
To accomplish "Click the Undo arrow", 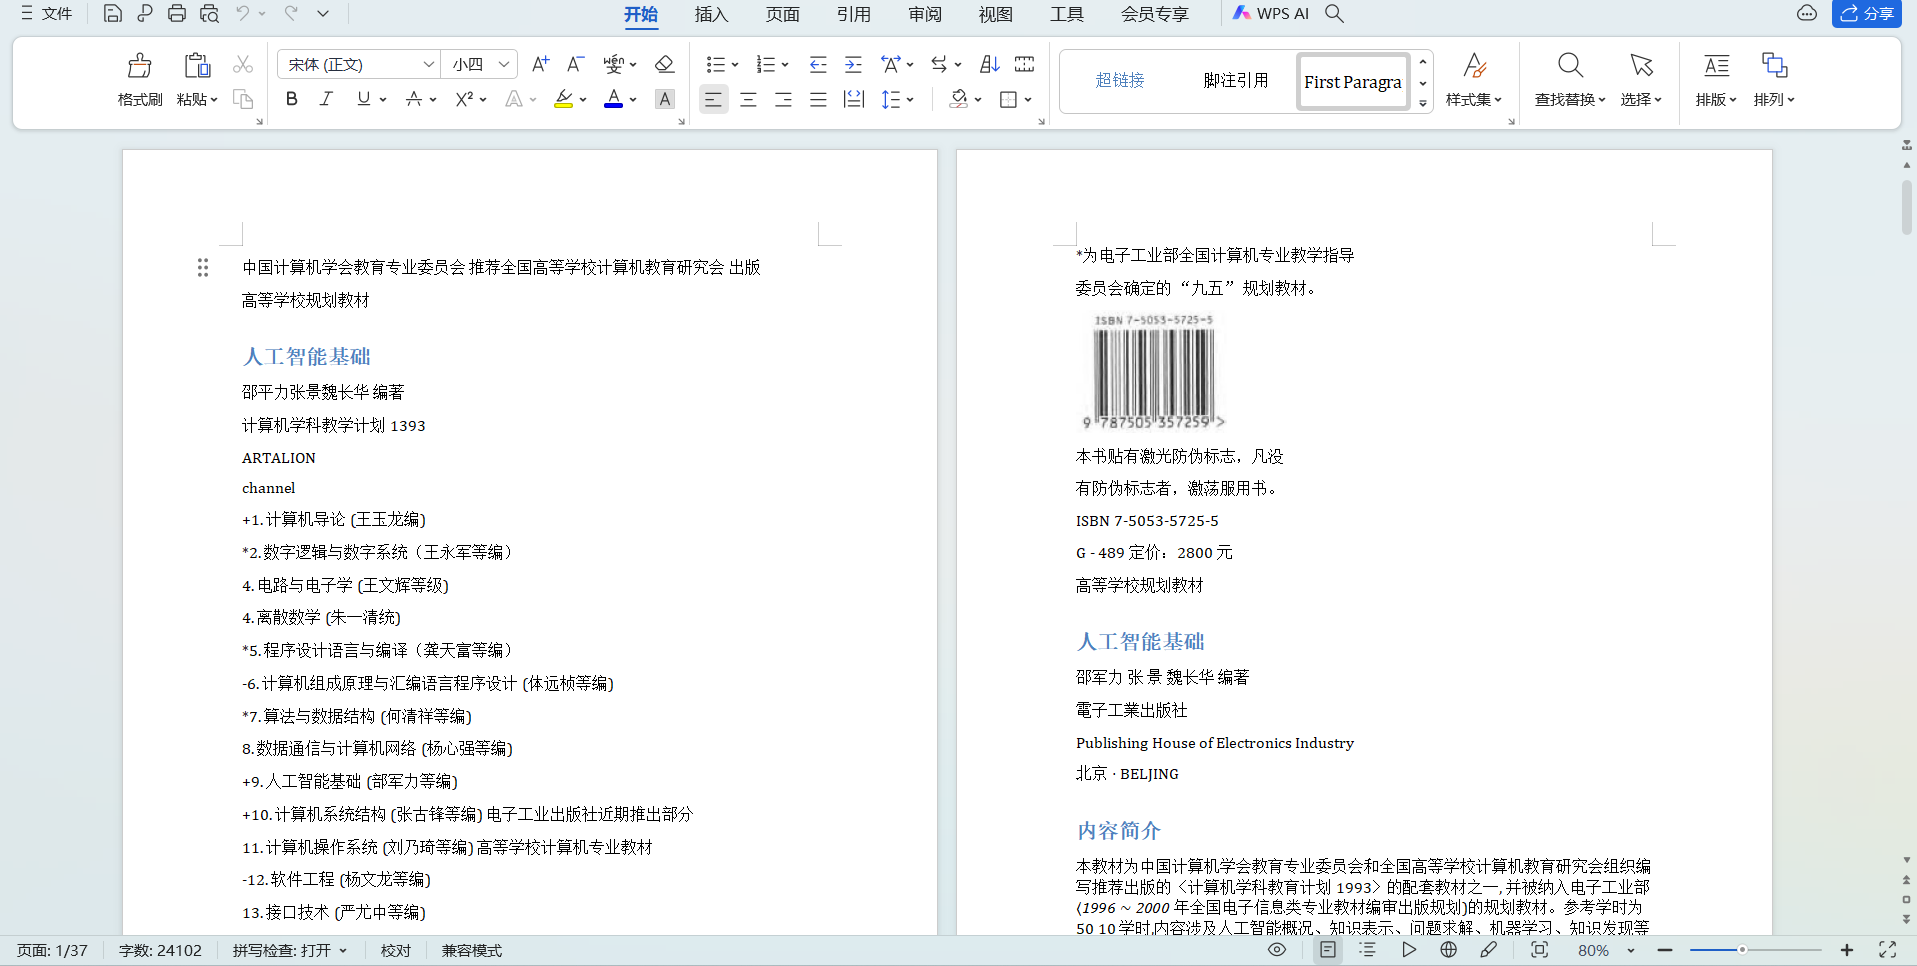I will (x=243, y=14).
